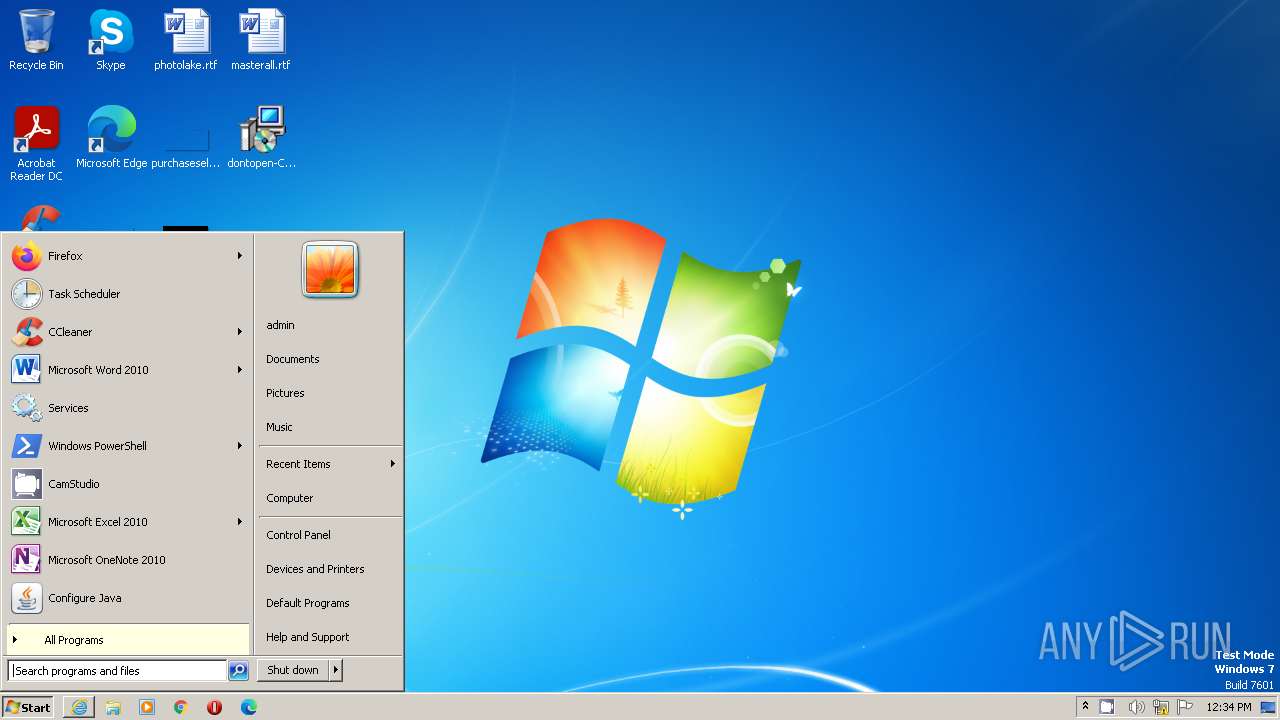Open Microsoft Edge desktop shortcut
Viewport: 1280px width, 720px height.
point(111,138)
